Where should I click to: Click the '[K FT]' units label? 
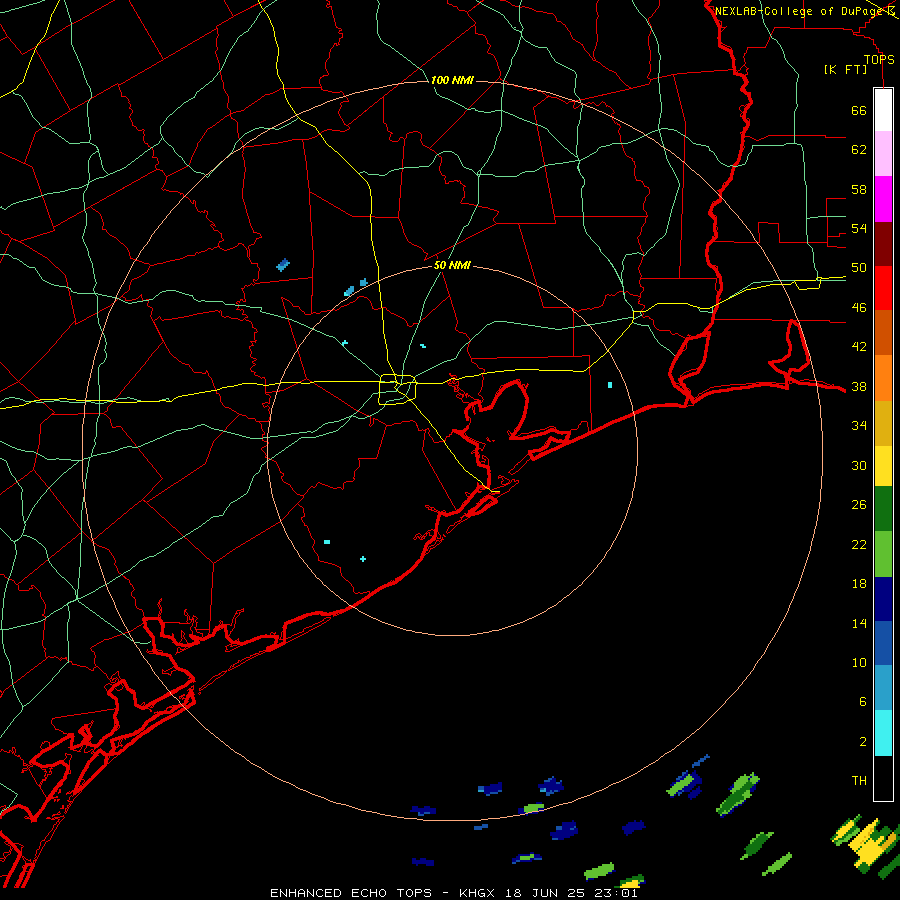[x=845, y=70]
